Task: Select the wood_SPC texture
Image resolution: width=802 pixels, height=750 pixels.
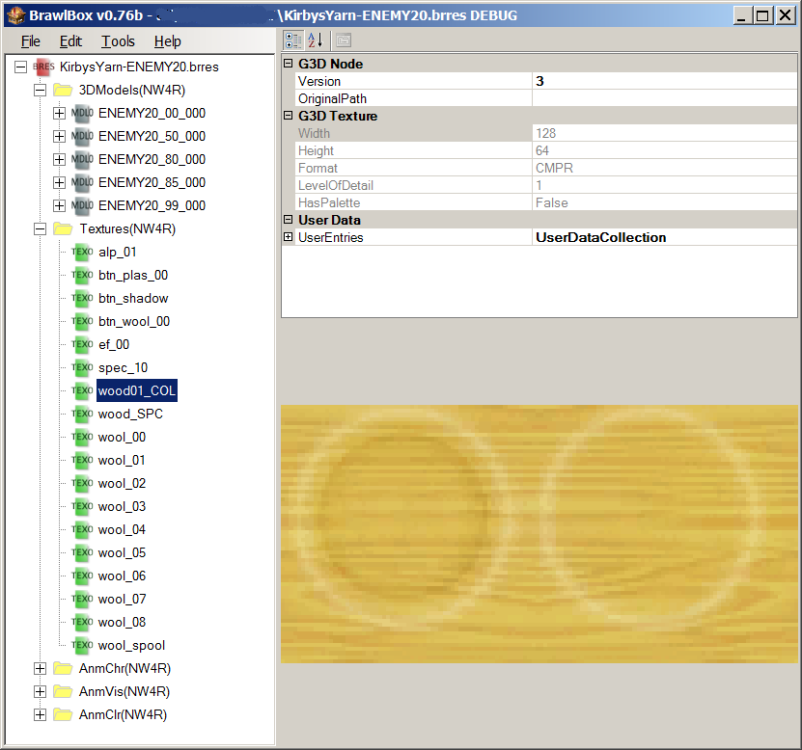Action: (130, 414)
